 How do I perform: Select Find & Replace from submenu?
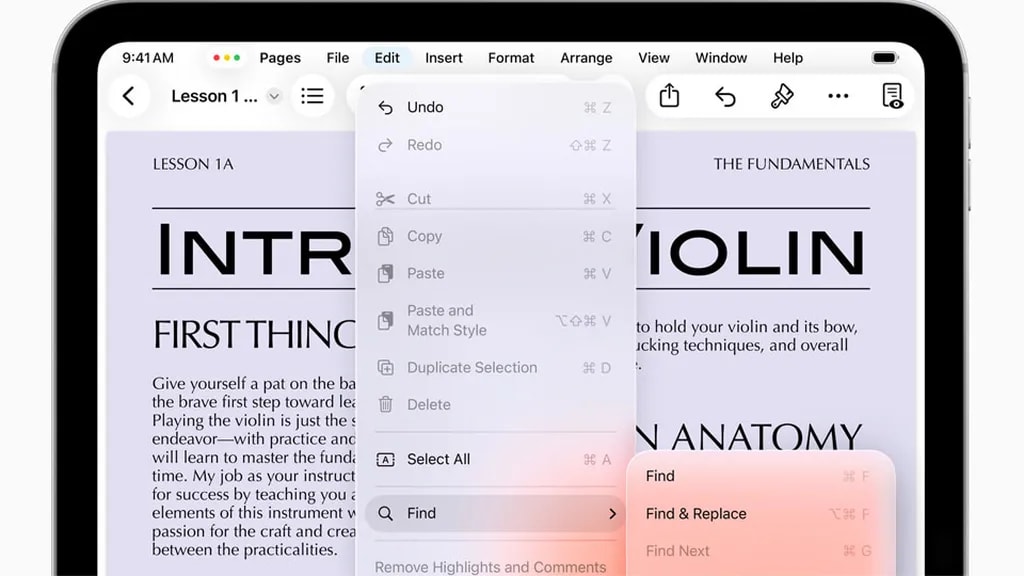coord(696,514)
